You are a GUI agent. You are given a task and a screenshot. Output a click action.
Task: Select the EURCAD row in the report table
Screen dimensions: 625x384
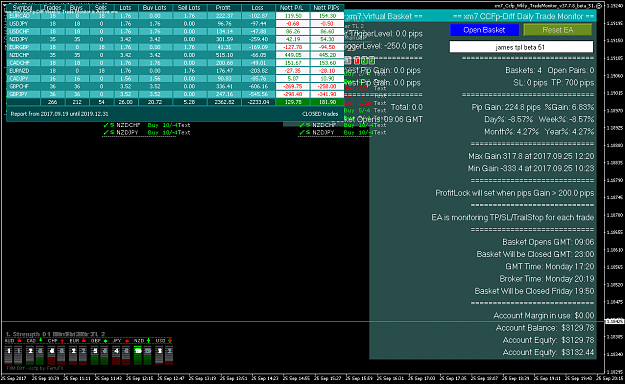[175, 16]
